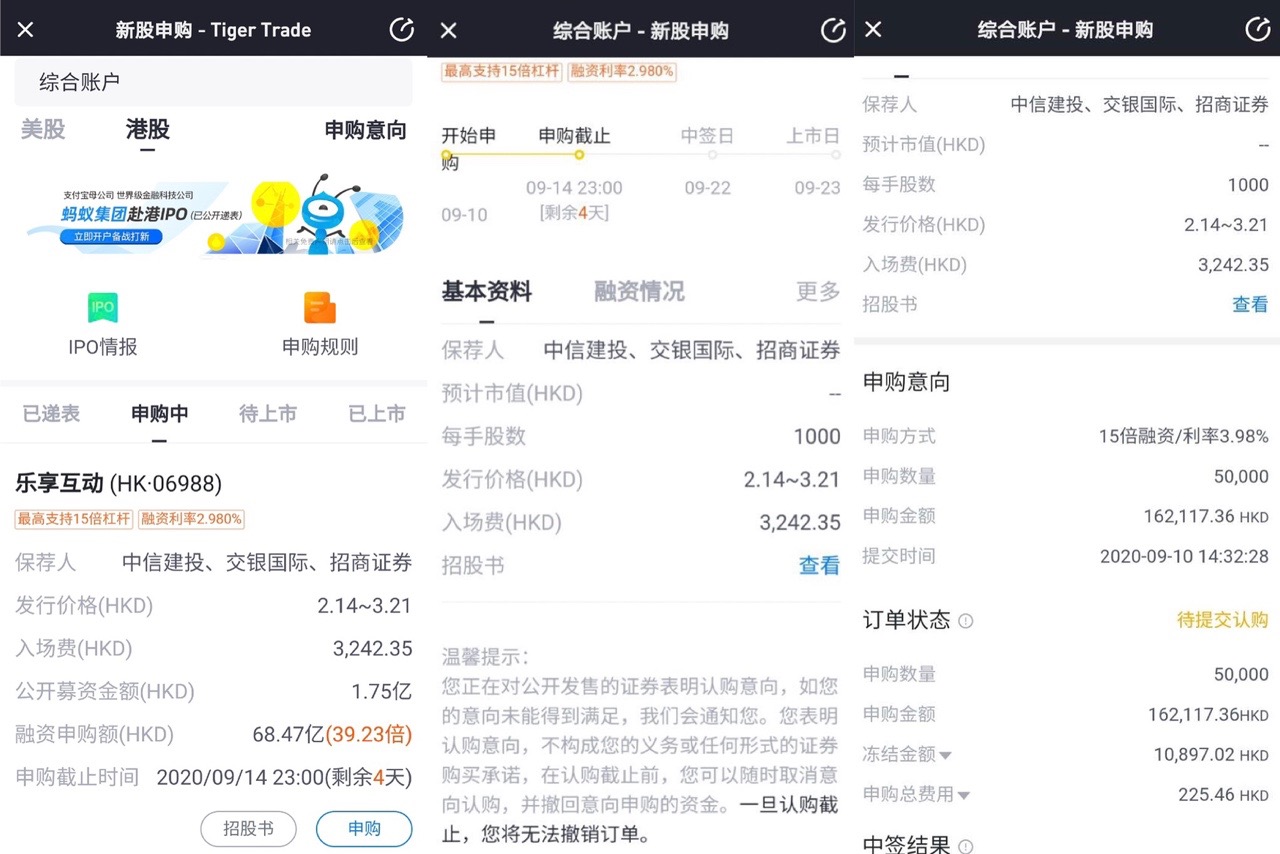Tap 查看 prospectus link in middle panel
Screen dimensions: 1280x854
[x=819, y=566]
